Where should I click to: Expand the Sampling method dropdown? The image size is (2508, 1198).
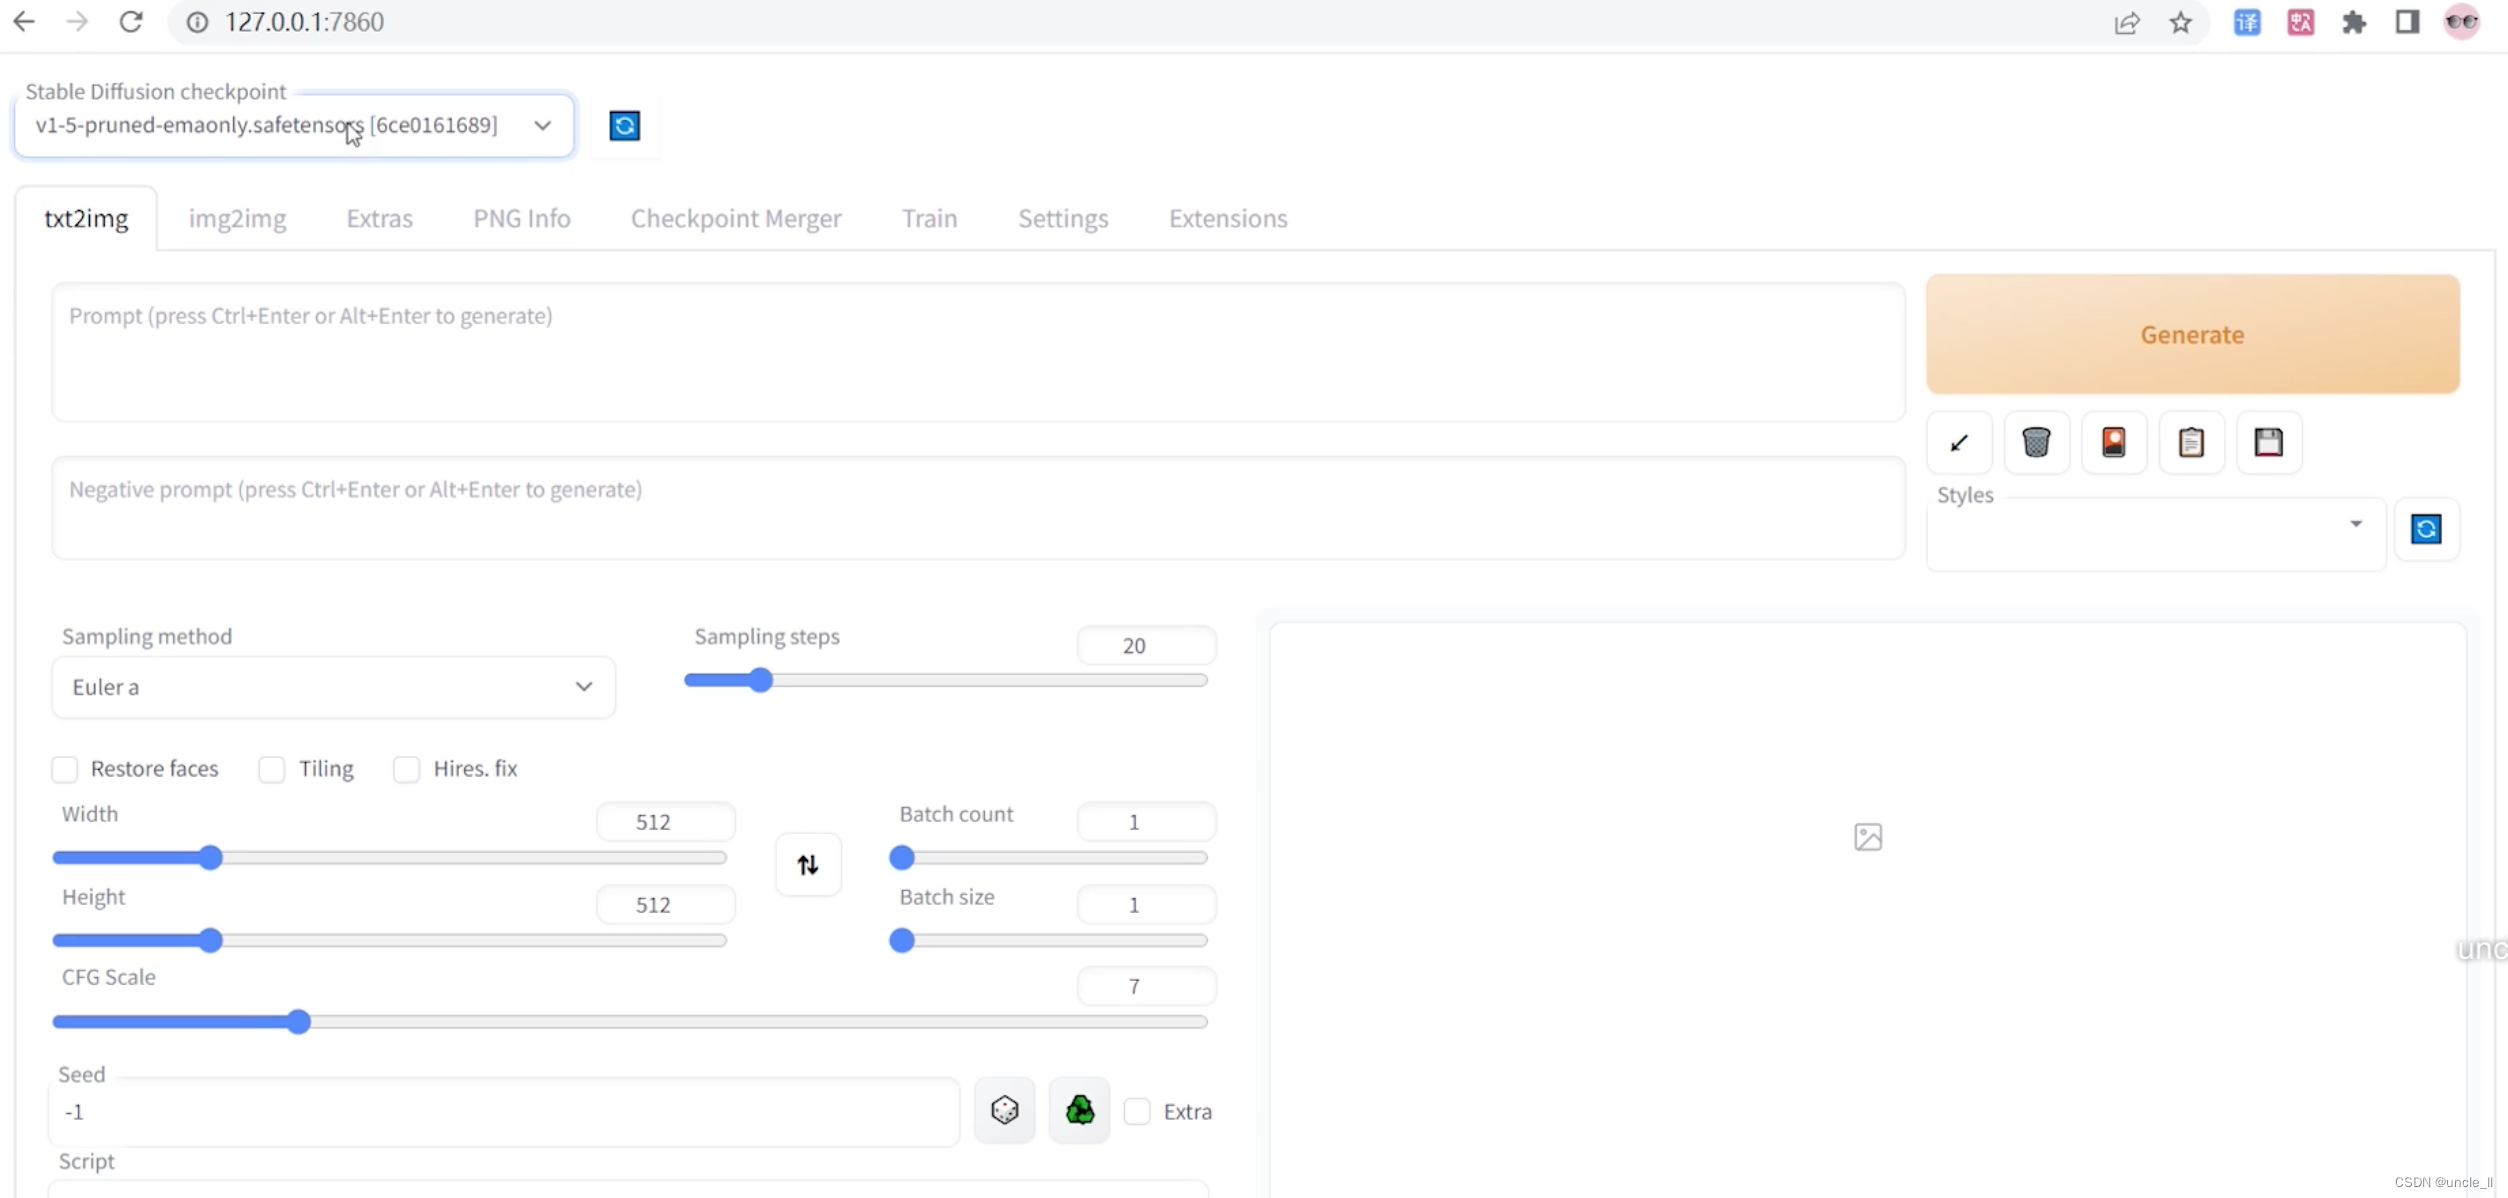(333, 687)
